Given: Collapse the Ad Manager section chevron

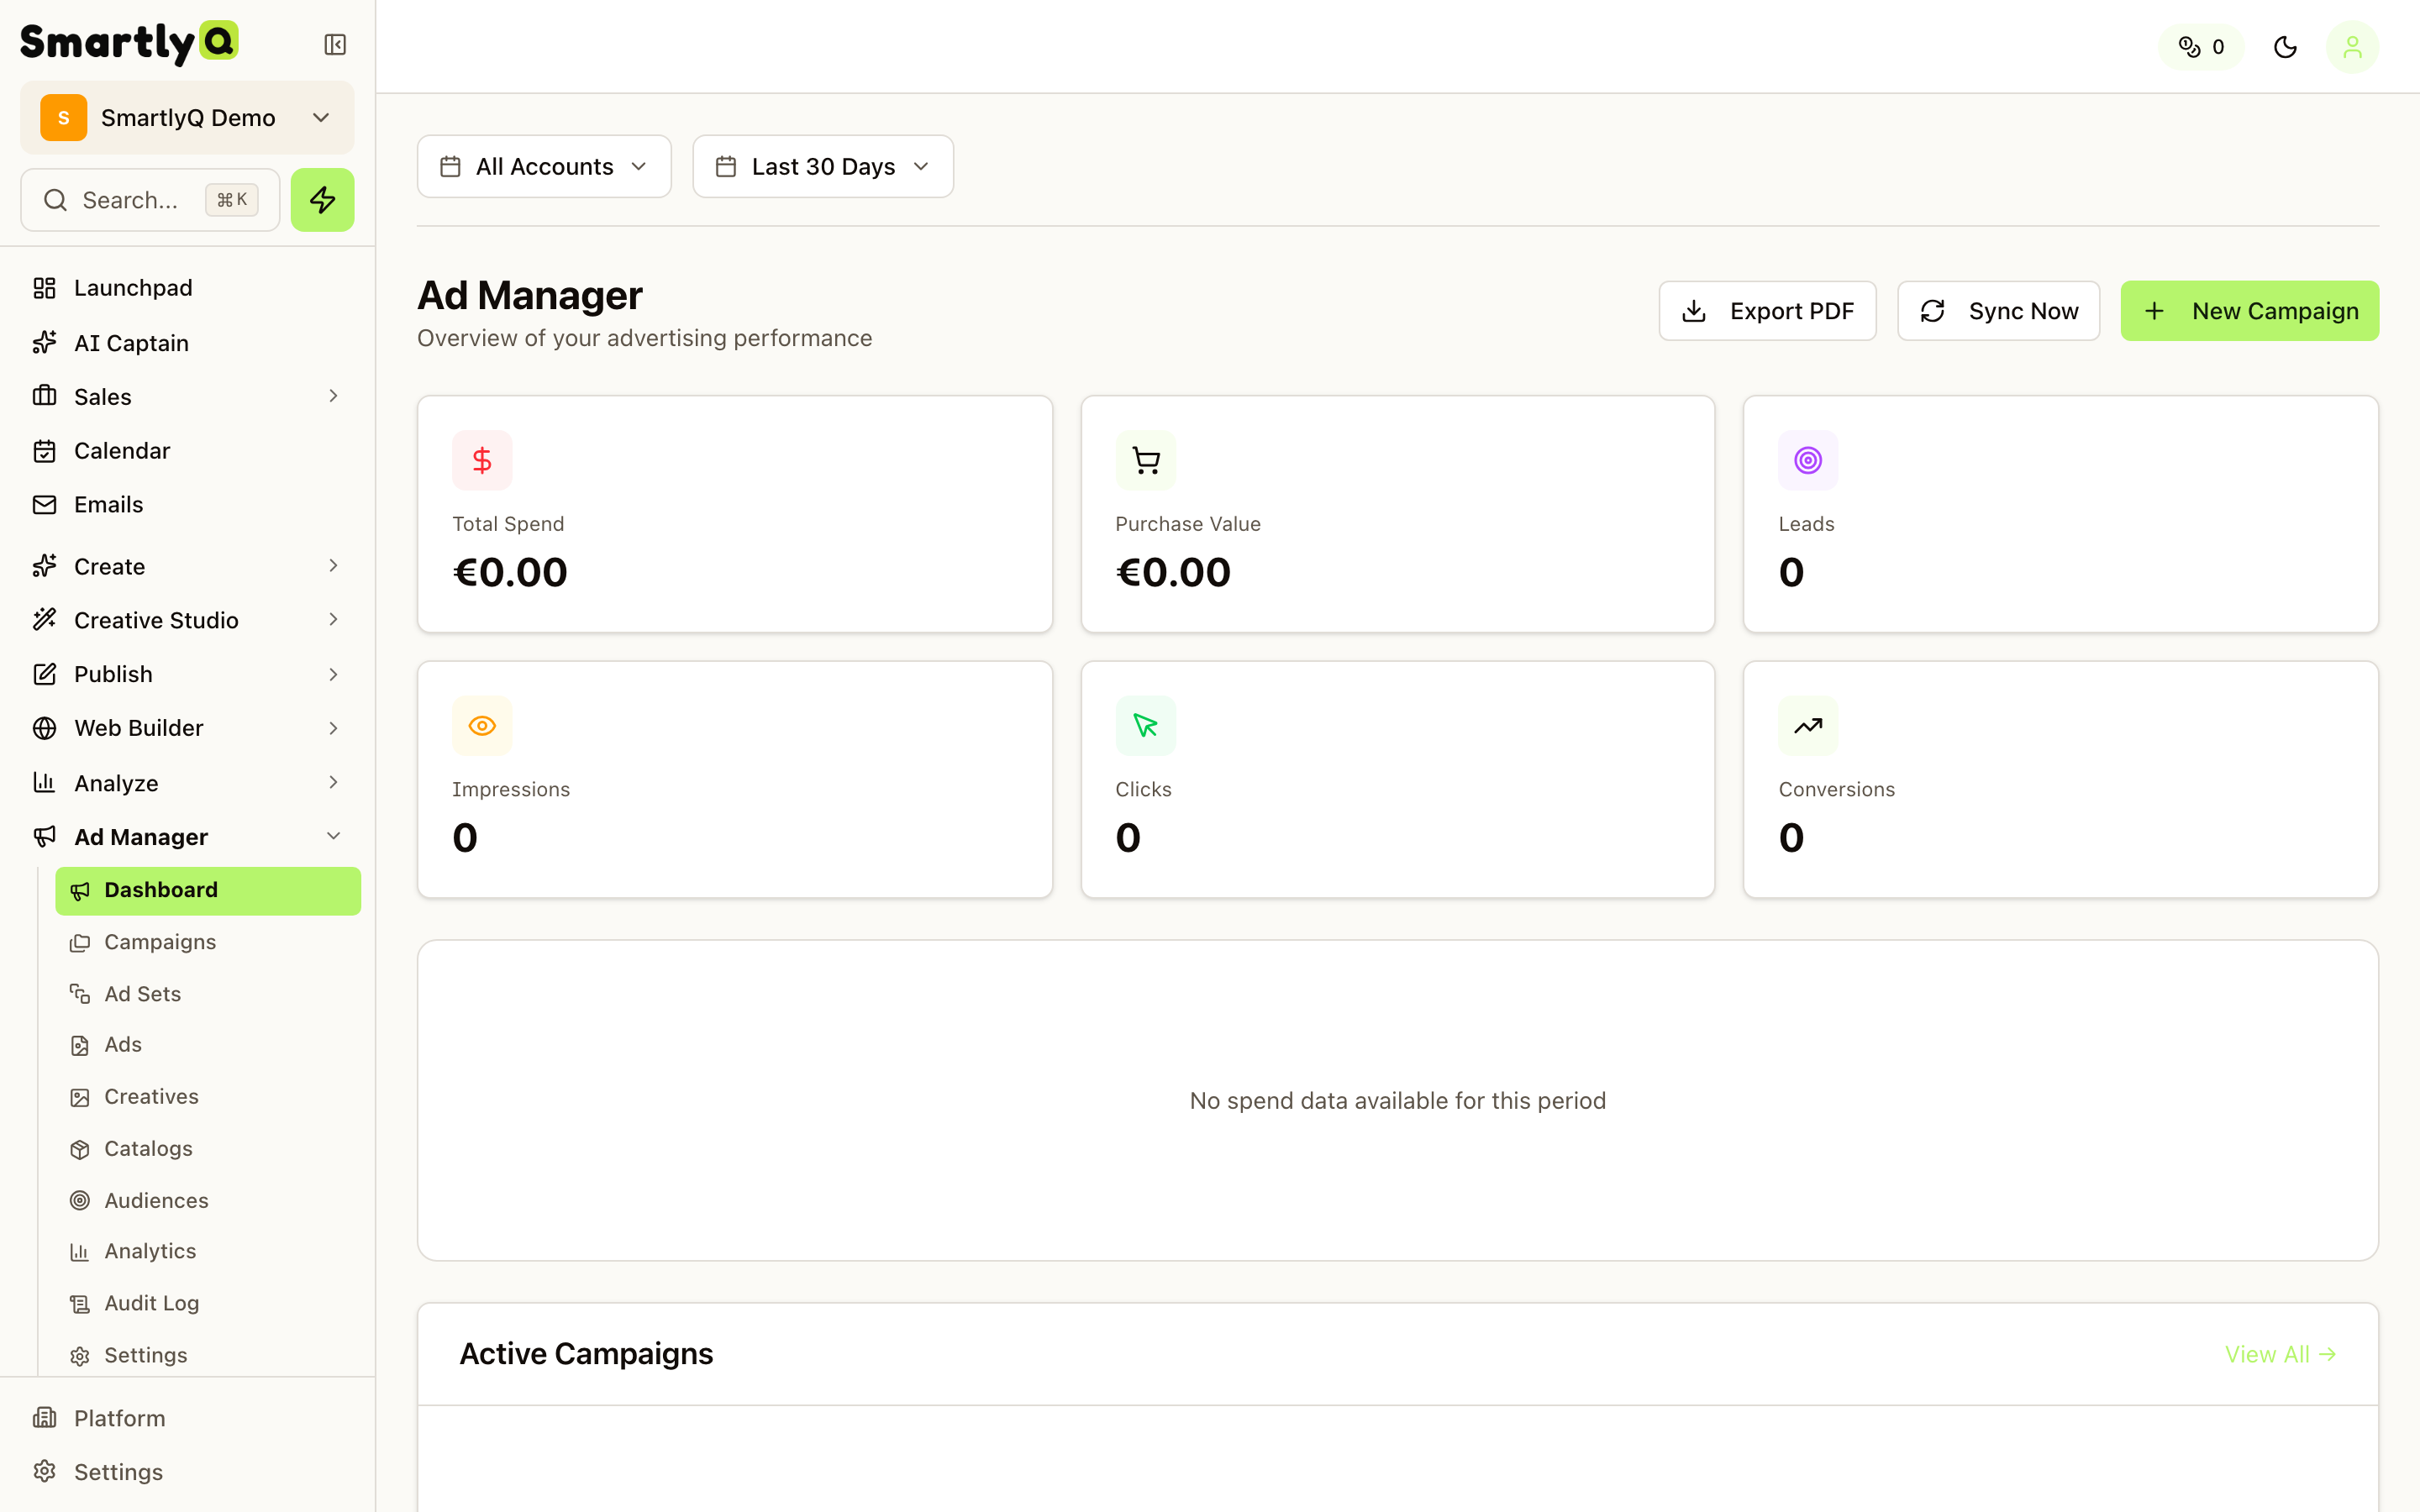Looking at the screenshot, I should click(333, 836).
